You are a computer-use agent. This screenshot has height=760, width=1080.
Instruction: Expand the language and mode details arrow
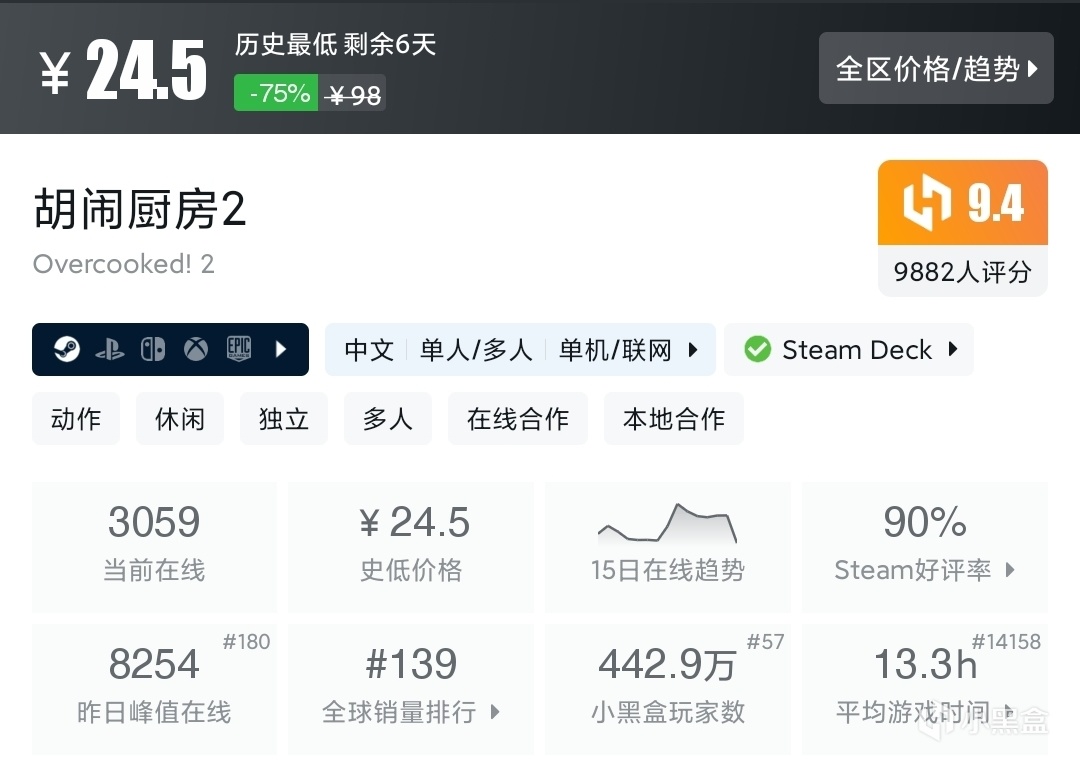pos(693,350)
